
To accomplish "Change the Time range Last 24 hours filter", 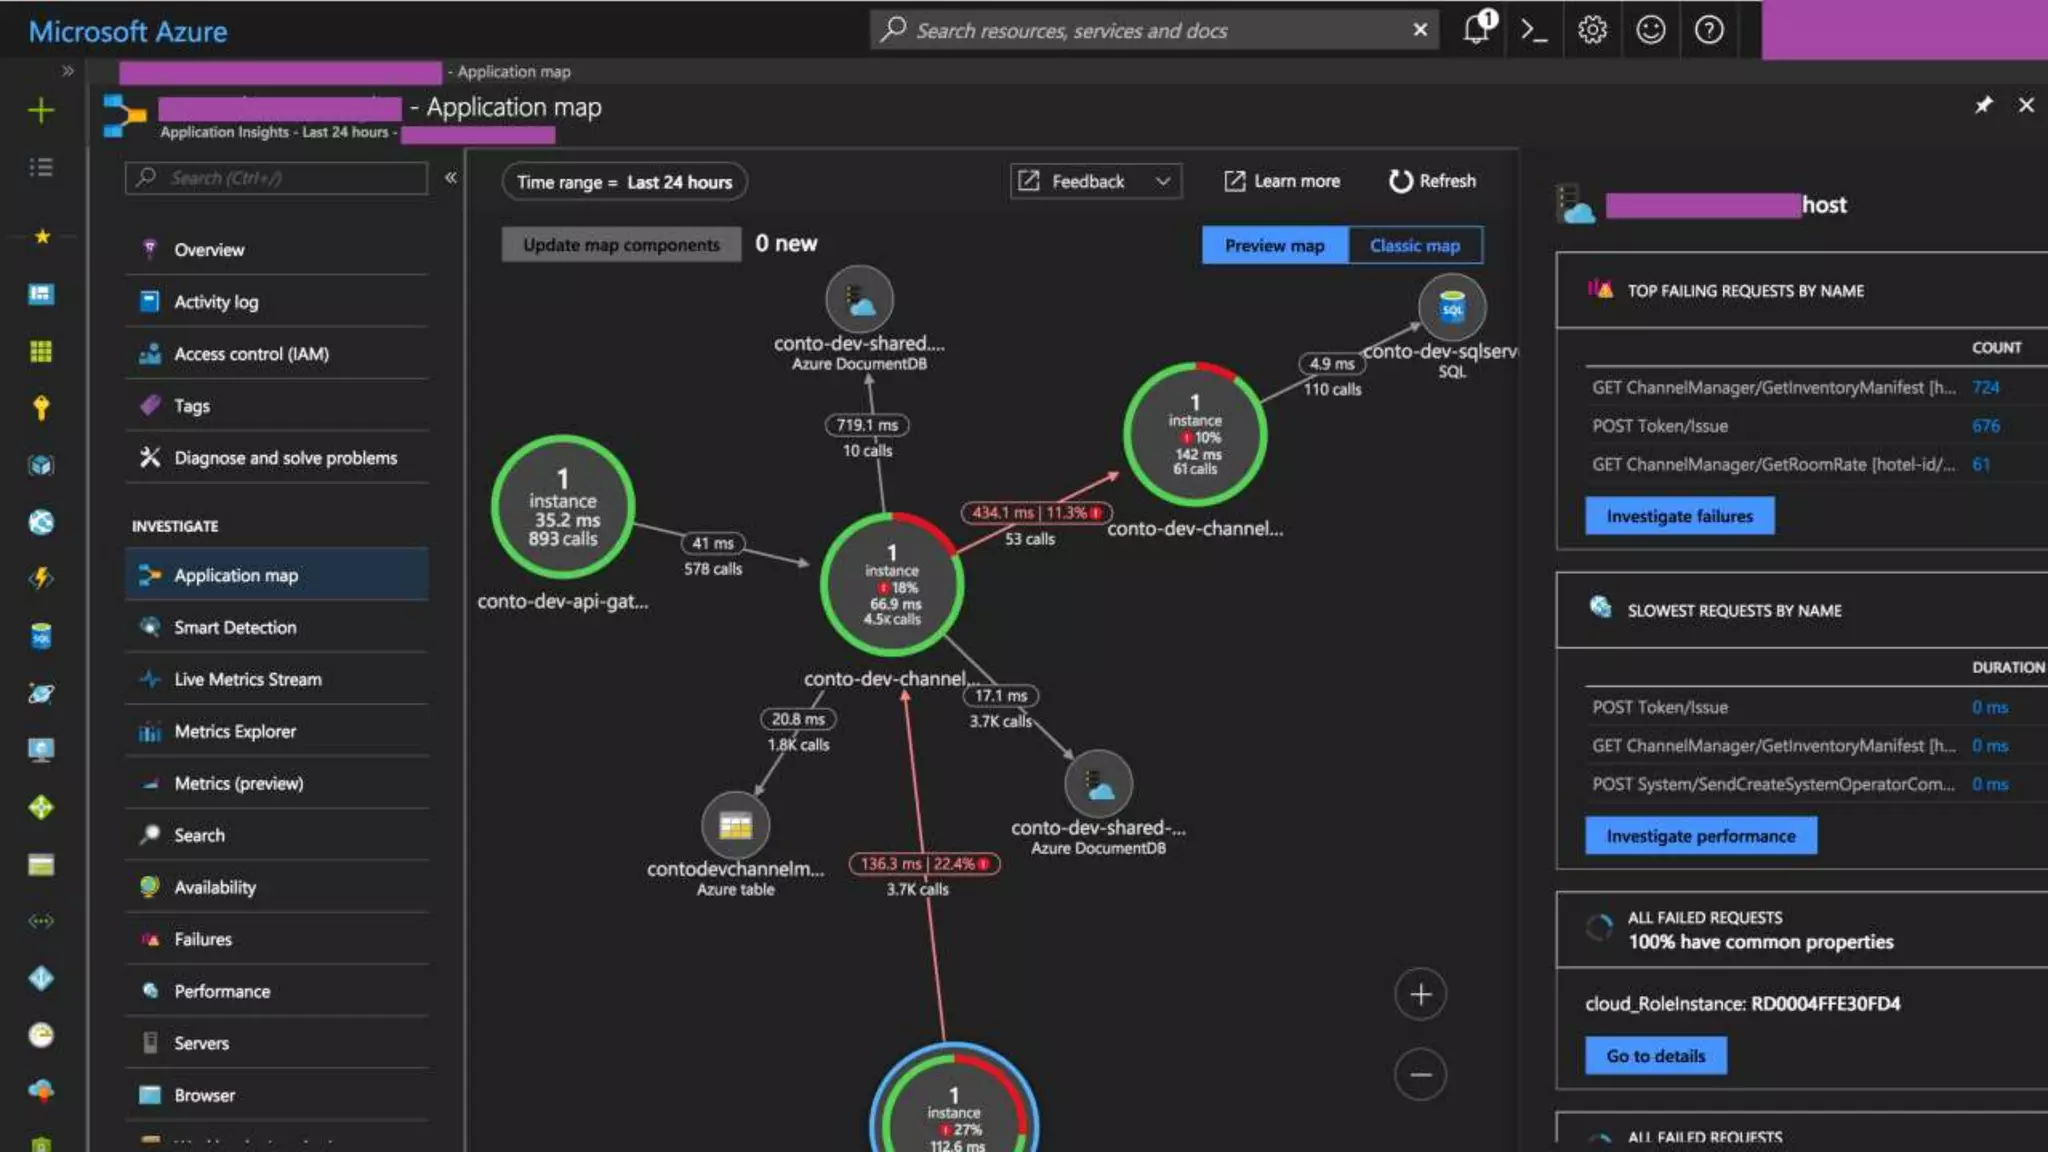I will [x=624, y=182].
